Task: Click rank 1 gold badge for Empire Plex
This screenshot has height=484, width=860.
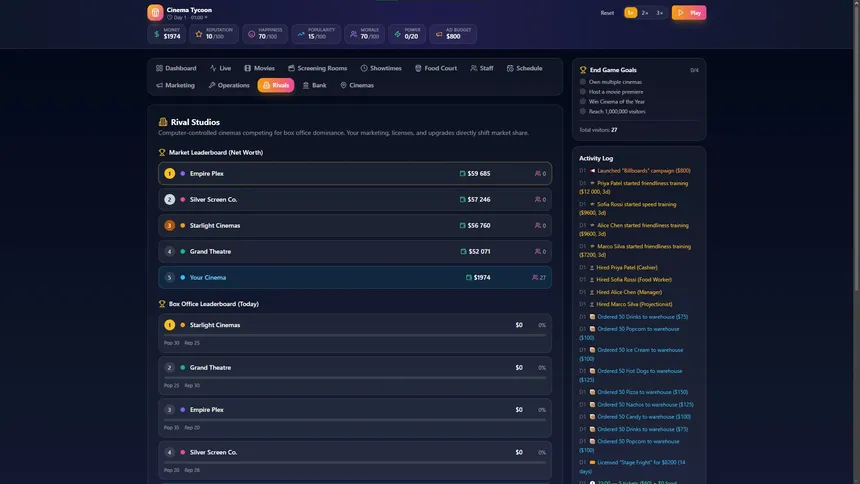Action: (169, 173)
